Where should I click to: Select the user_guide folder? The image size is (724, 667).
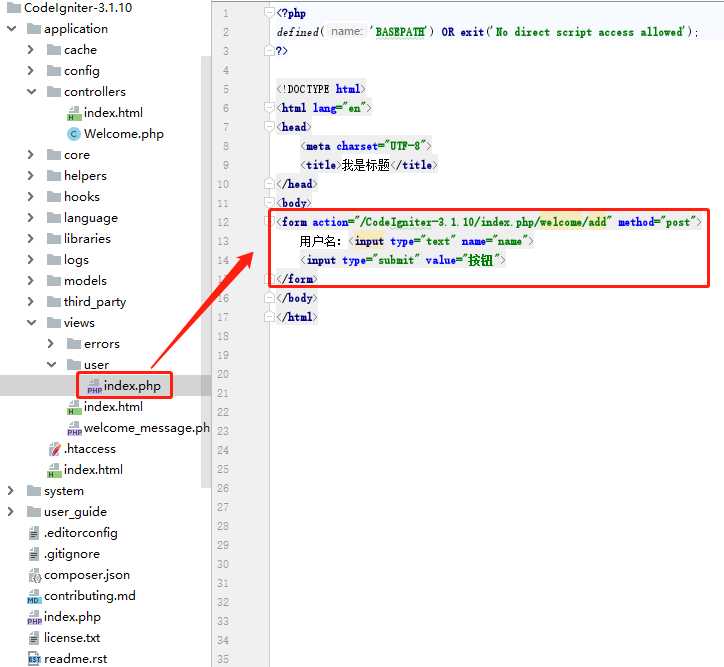75,512
